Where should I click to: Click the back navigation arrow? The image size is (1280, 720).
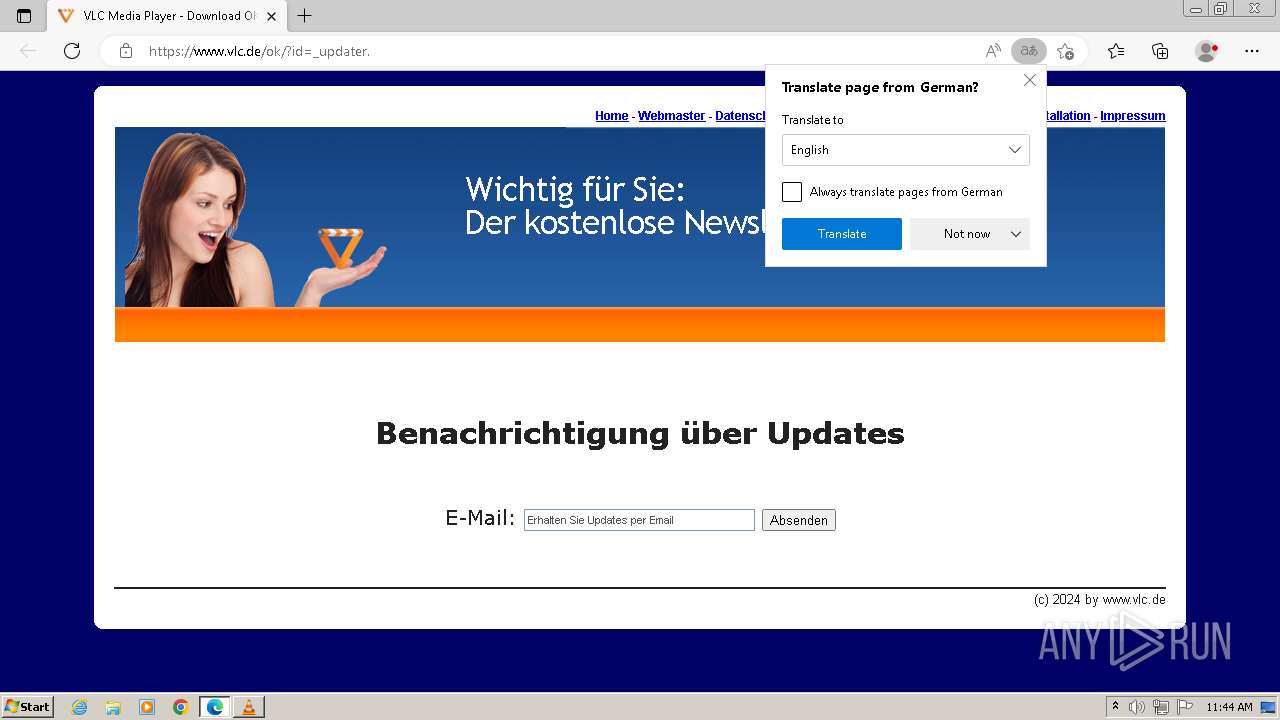click(28, 51)
